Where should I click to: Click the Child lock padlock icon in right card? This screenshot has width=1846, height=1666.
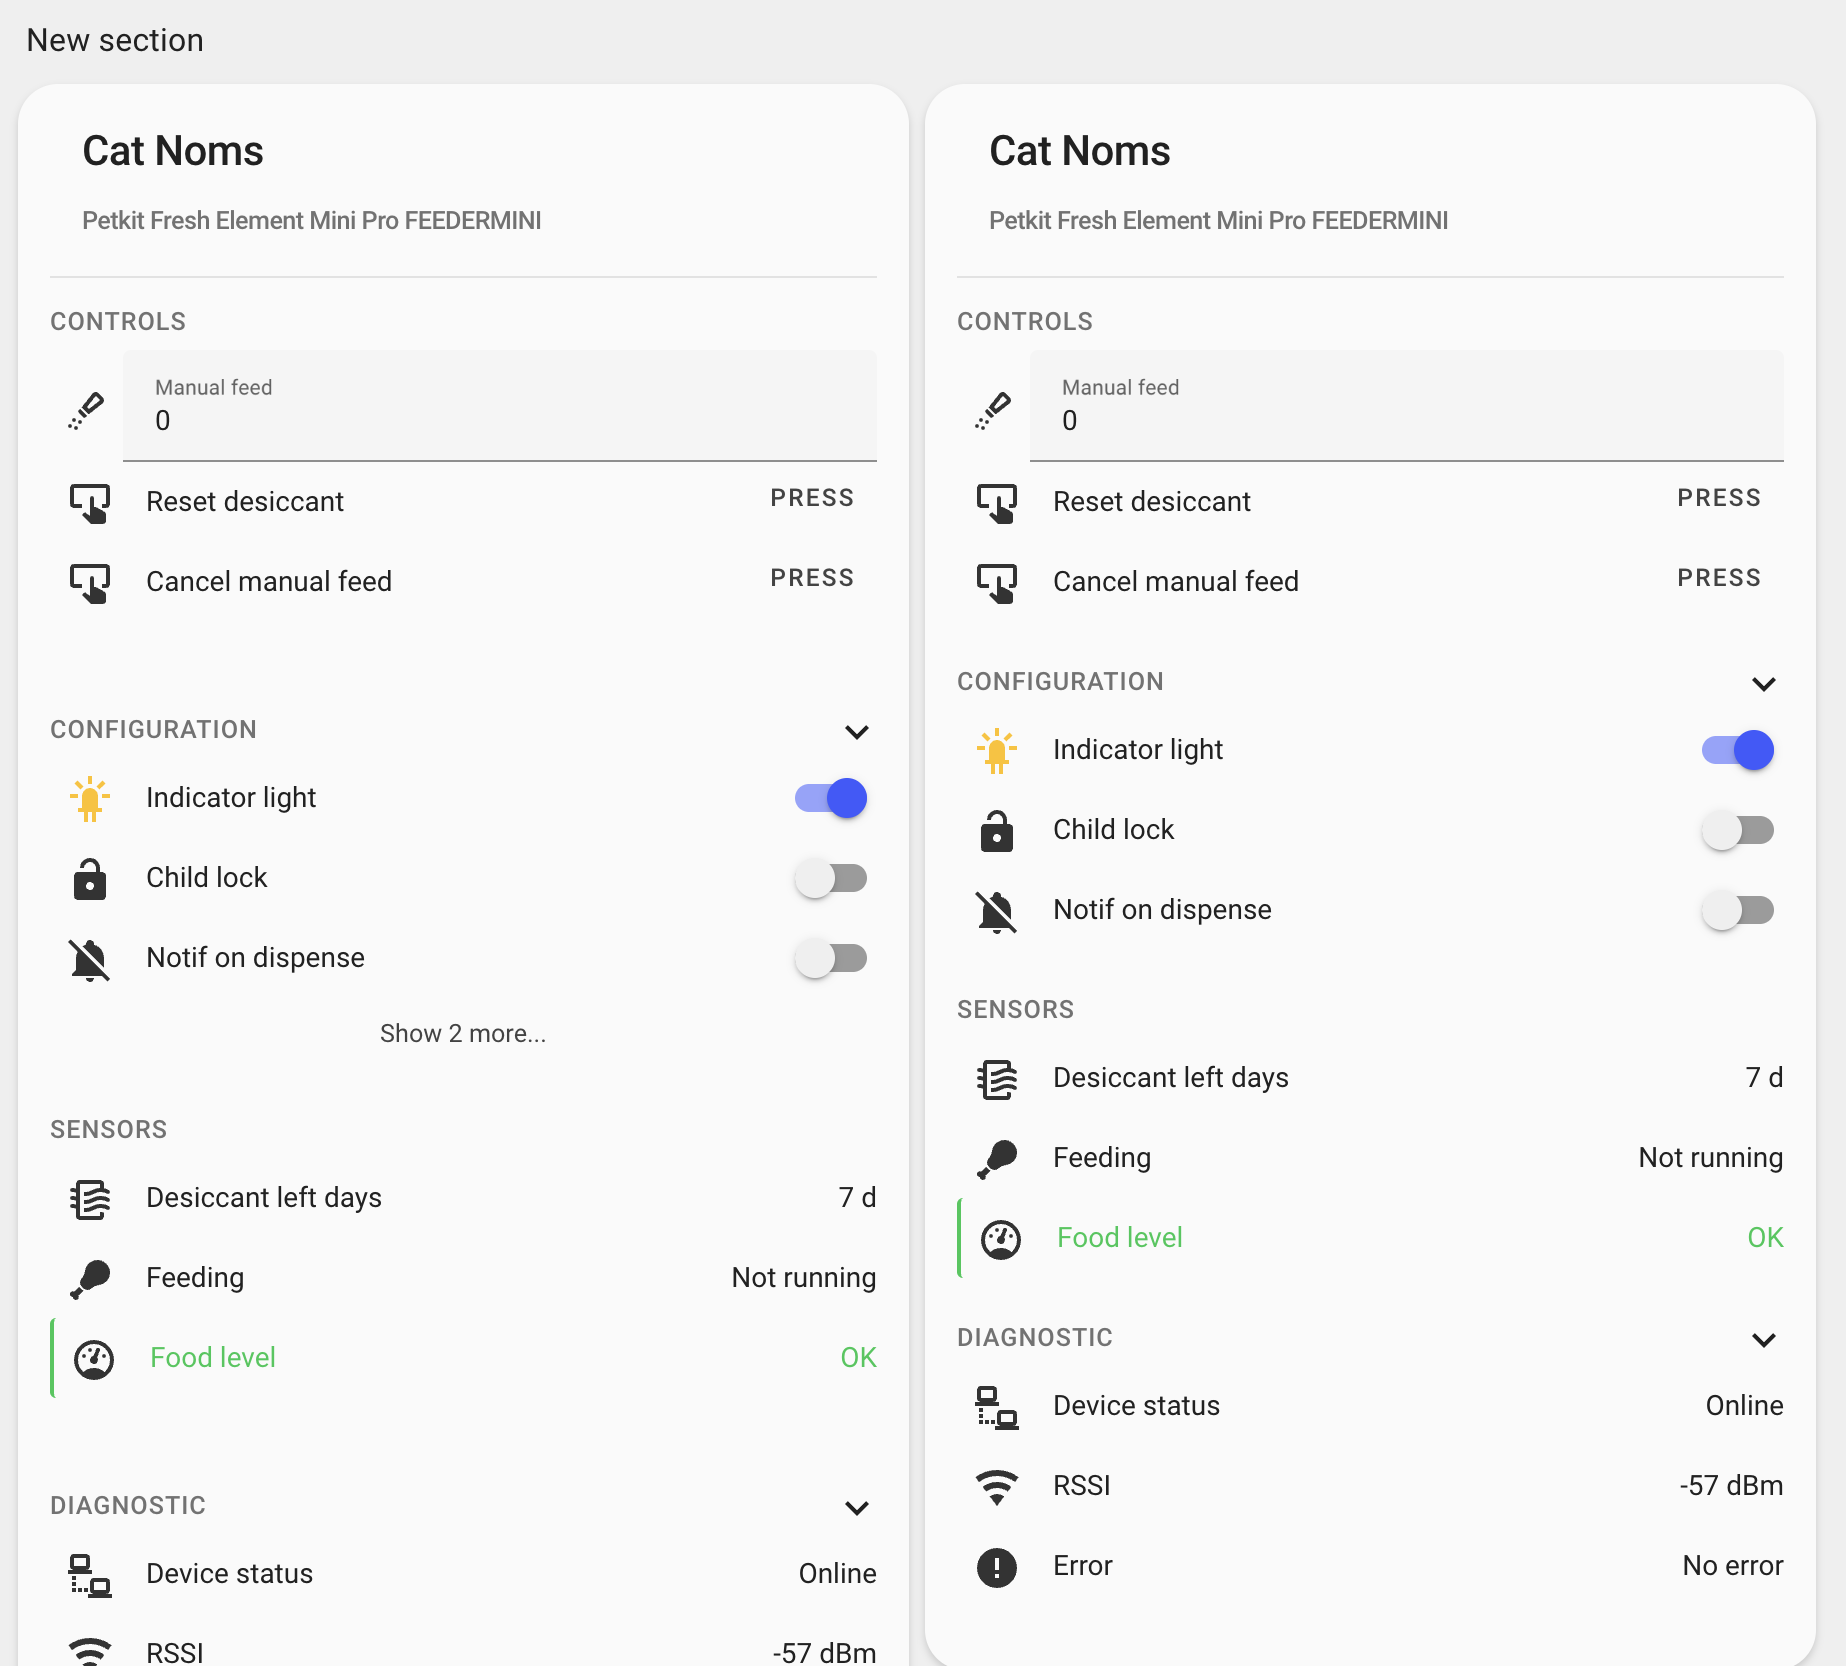click(996, 830)
